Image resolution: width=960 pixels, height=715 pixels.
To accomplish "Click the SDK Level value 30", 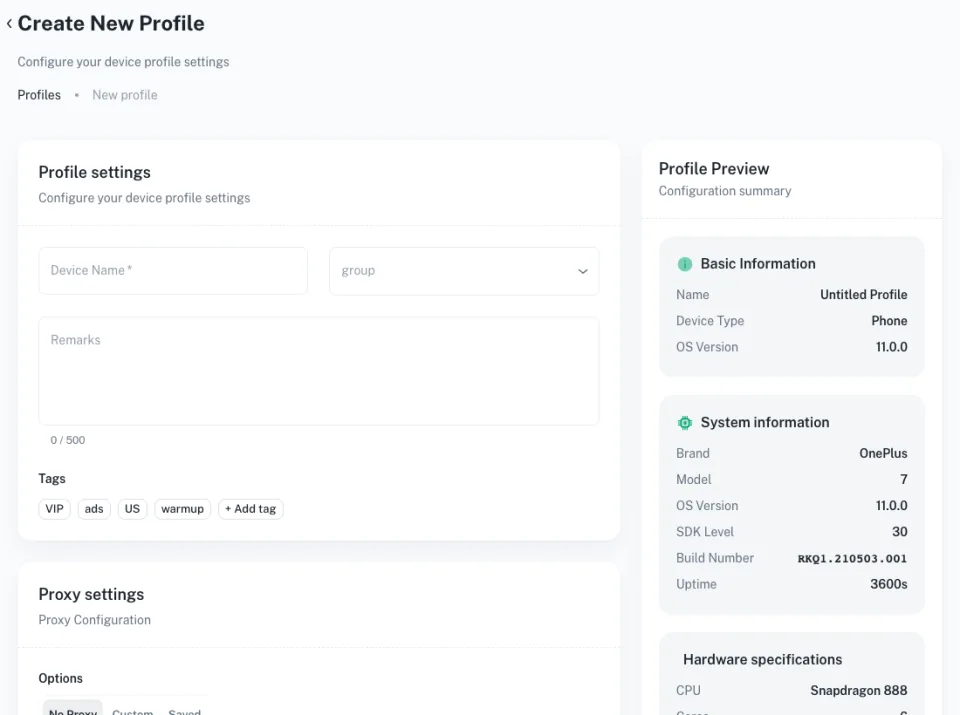I will coord(899,532).
